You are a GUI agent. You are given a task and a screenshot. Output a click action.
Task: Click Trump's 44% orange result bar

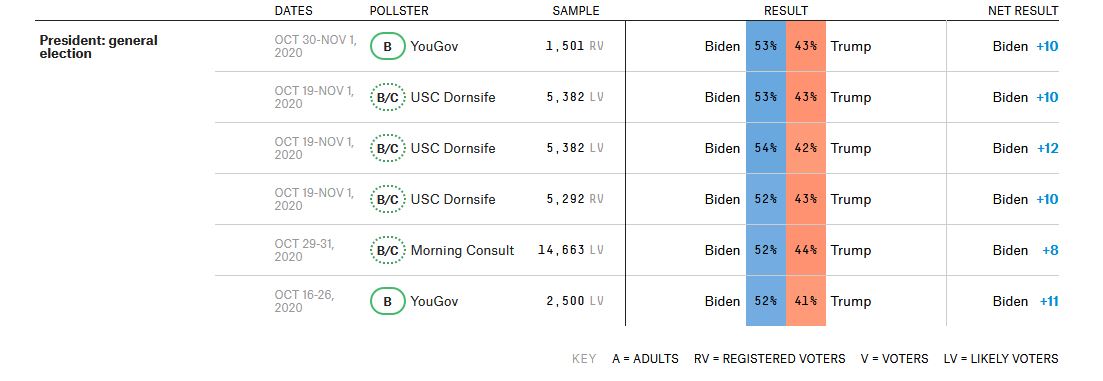(x=805, y=250)
